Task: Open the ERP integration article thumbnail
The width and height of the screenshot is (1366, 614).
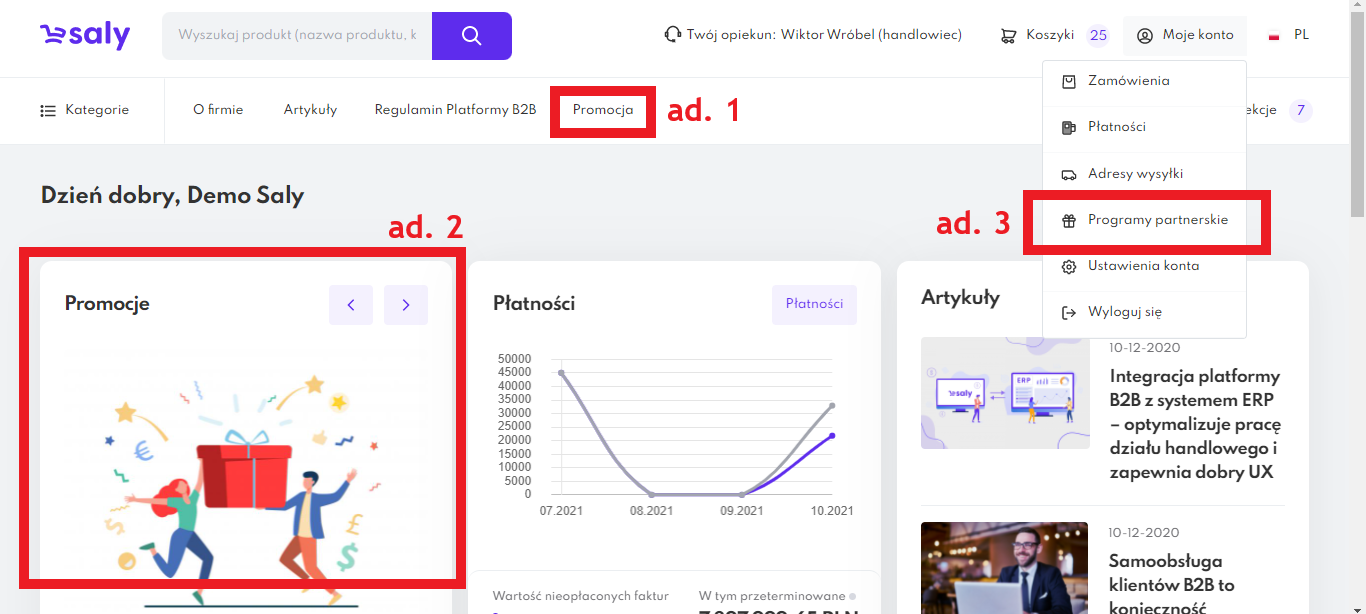Action: (1004, 393)
